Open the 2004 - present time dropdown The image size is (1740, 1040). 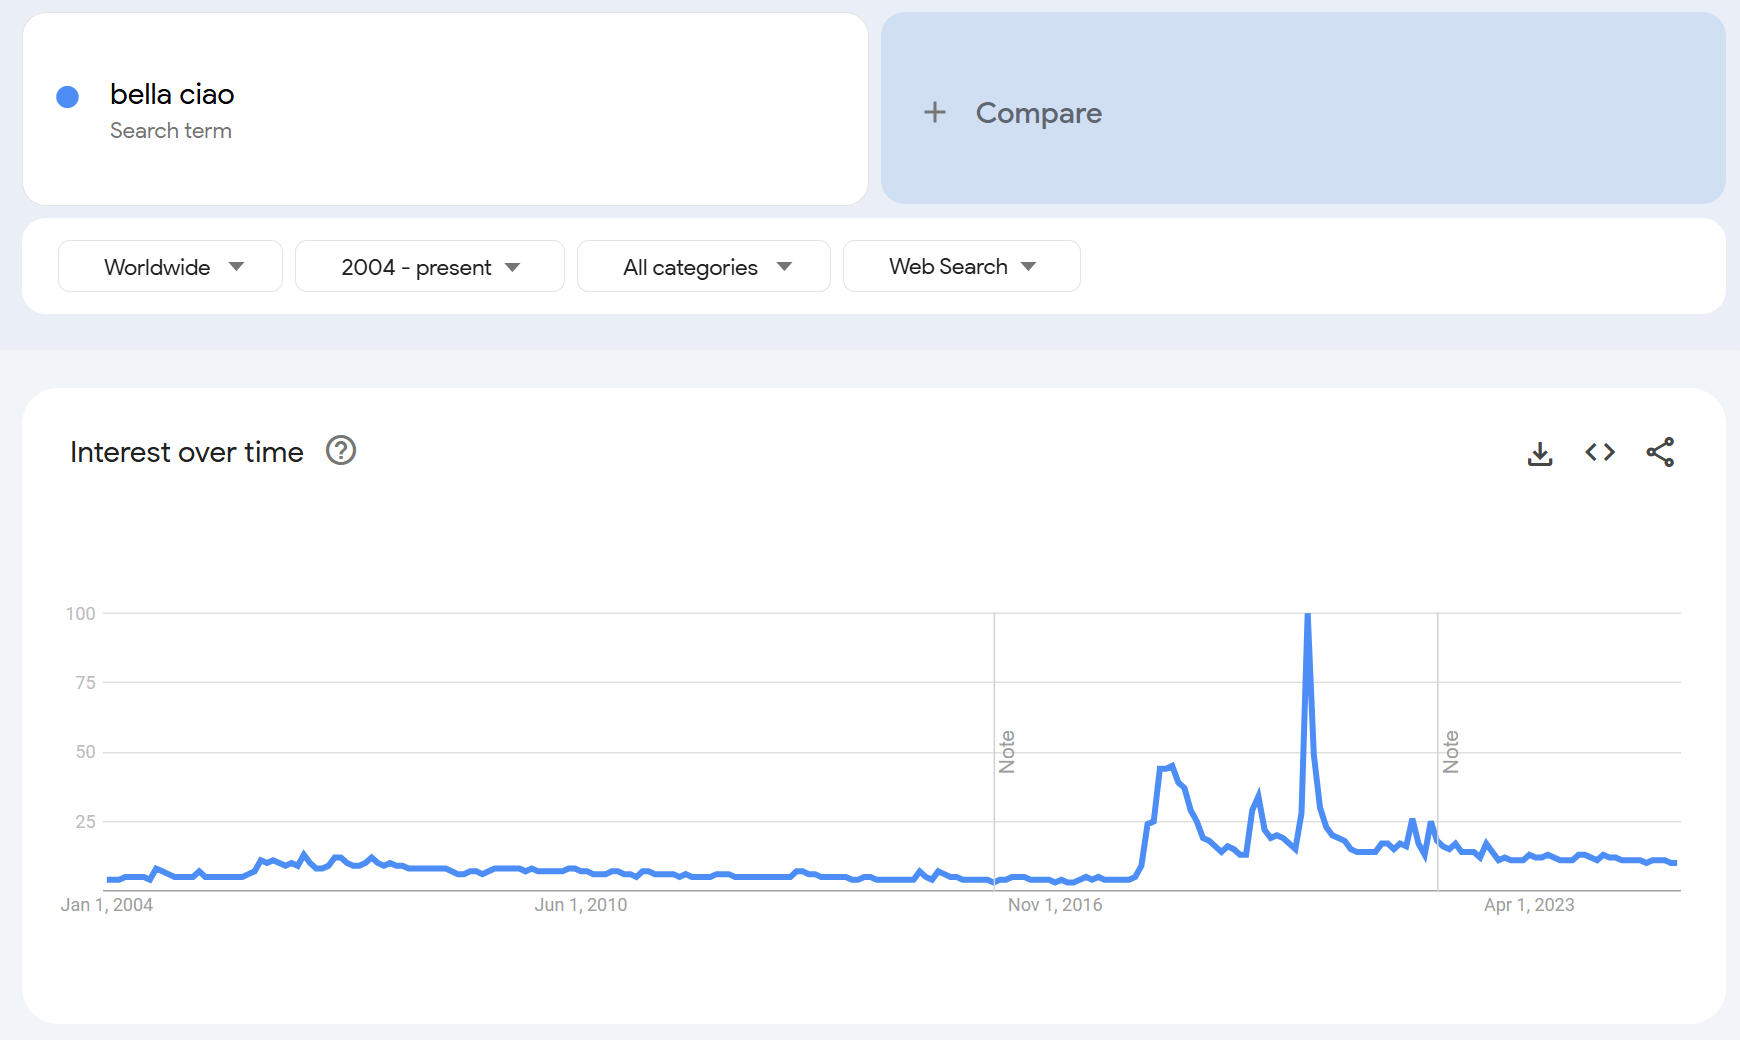(429, 267)
